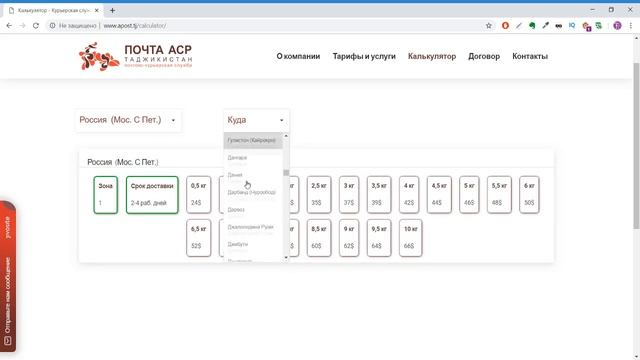
Task: Select the 3,5 кг 39$ tariff card
Action: pos(379,195)
